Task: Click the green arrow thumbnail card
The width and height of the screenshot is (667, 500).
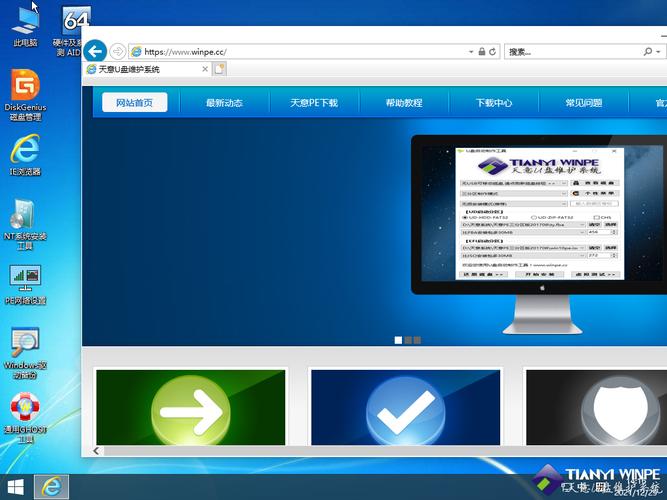Action: [191, 407]
